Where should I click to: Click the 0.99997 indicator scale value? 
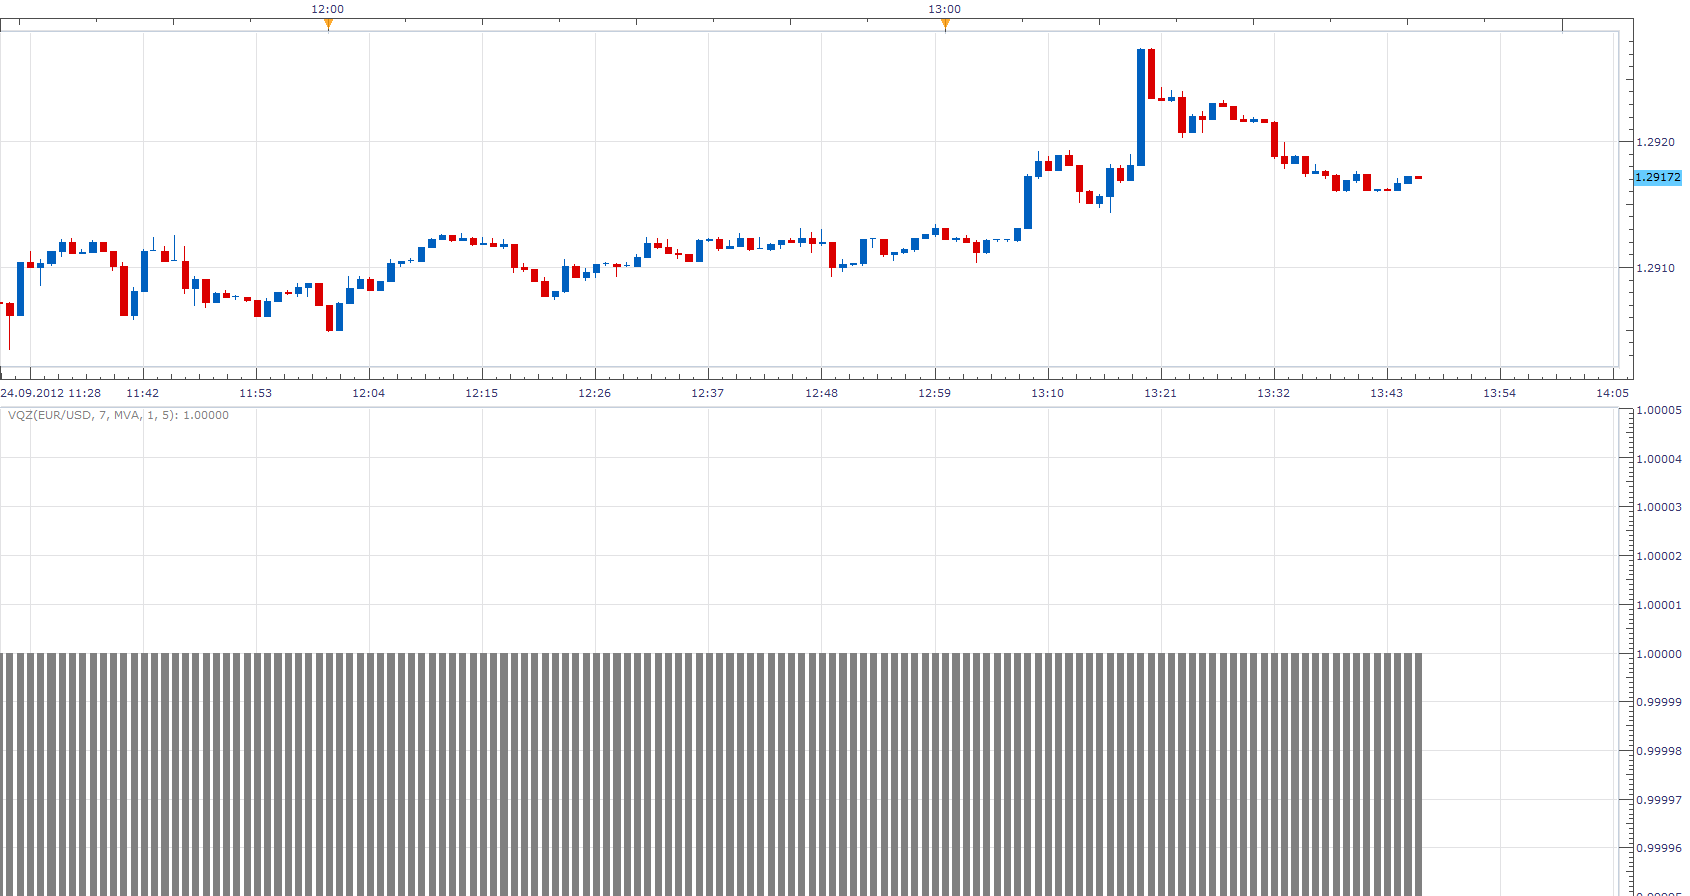1659,800
